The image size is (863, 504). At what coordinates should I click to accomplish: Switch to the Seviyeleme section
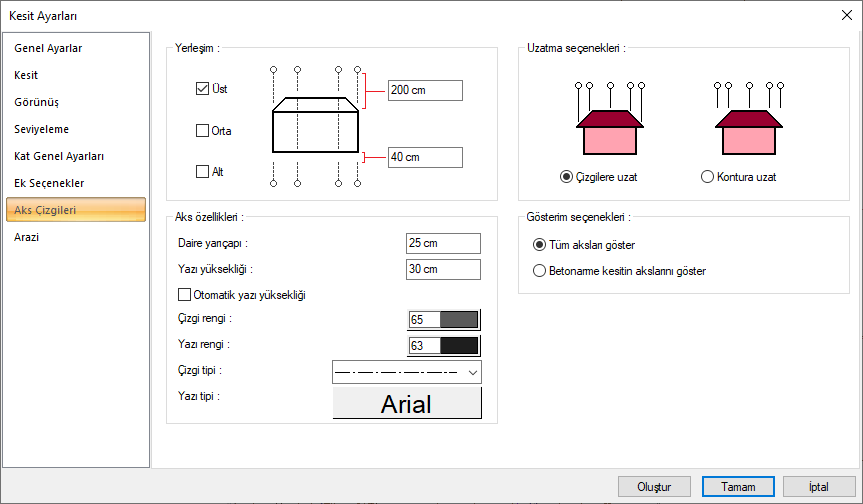[42, 129]
